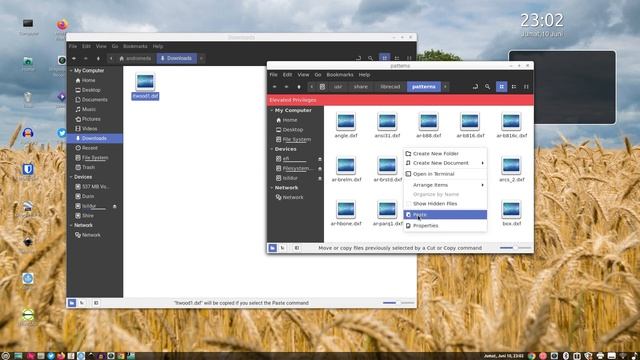Image resolution: width=640 pixels, height=360 pixels.
Task: Open the system menu on the panel
Action: click(6, 356)
